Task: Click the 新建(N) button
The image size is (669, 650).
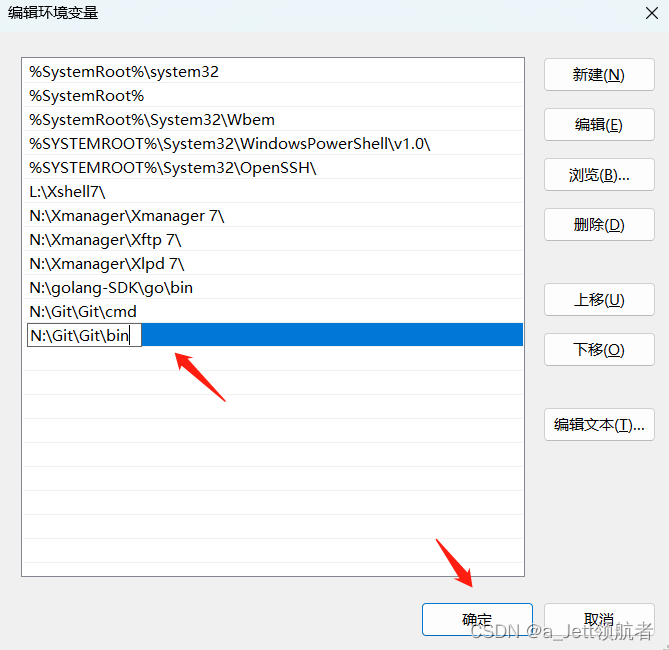Action: point(599,75)
